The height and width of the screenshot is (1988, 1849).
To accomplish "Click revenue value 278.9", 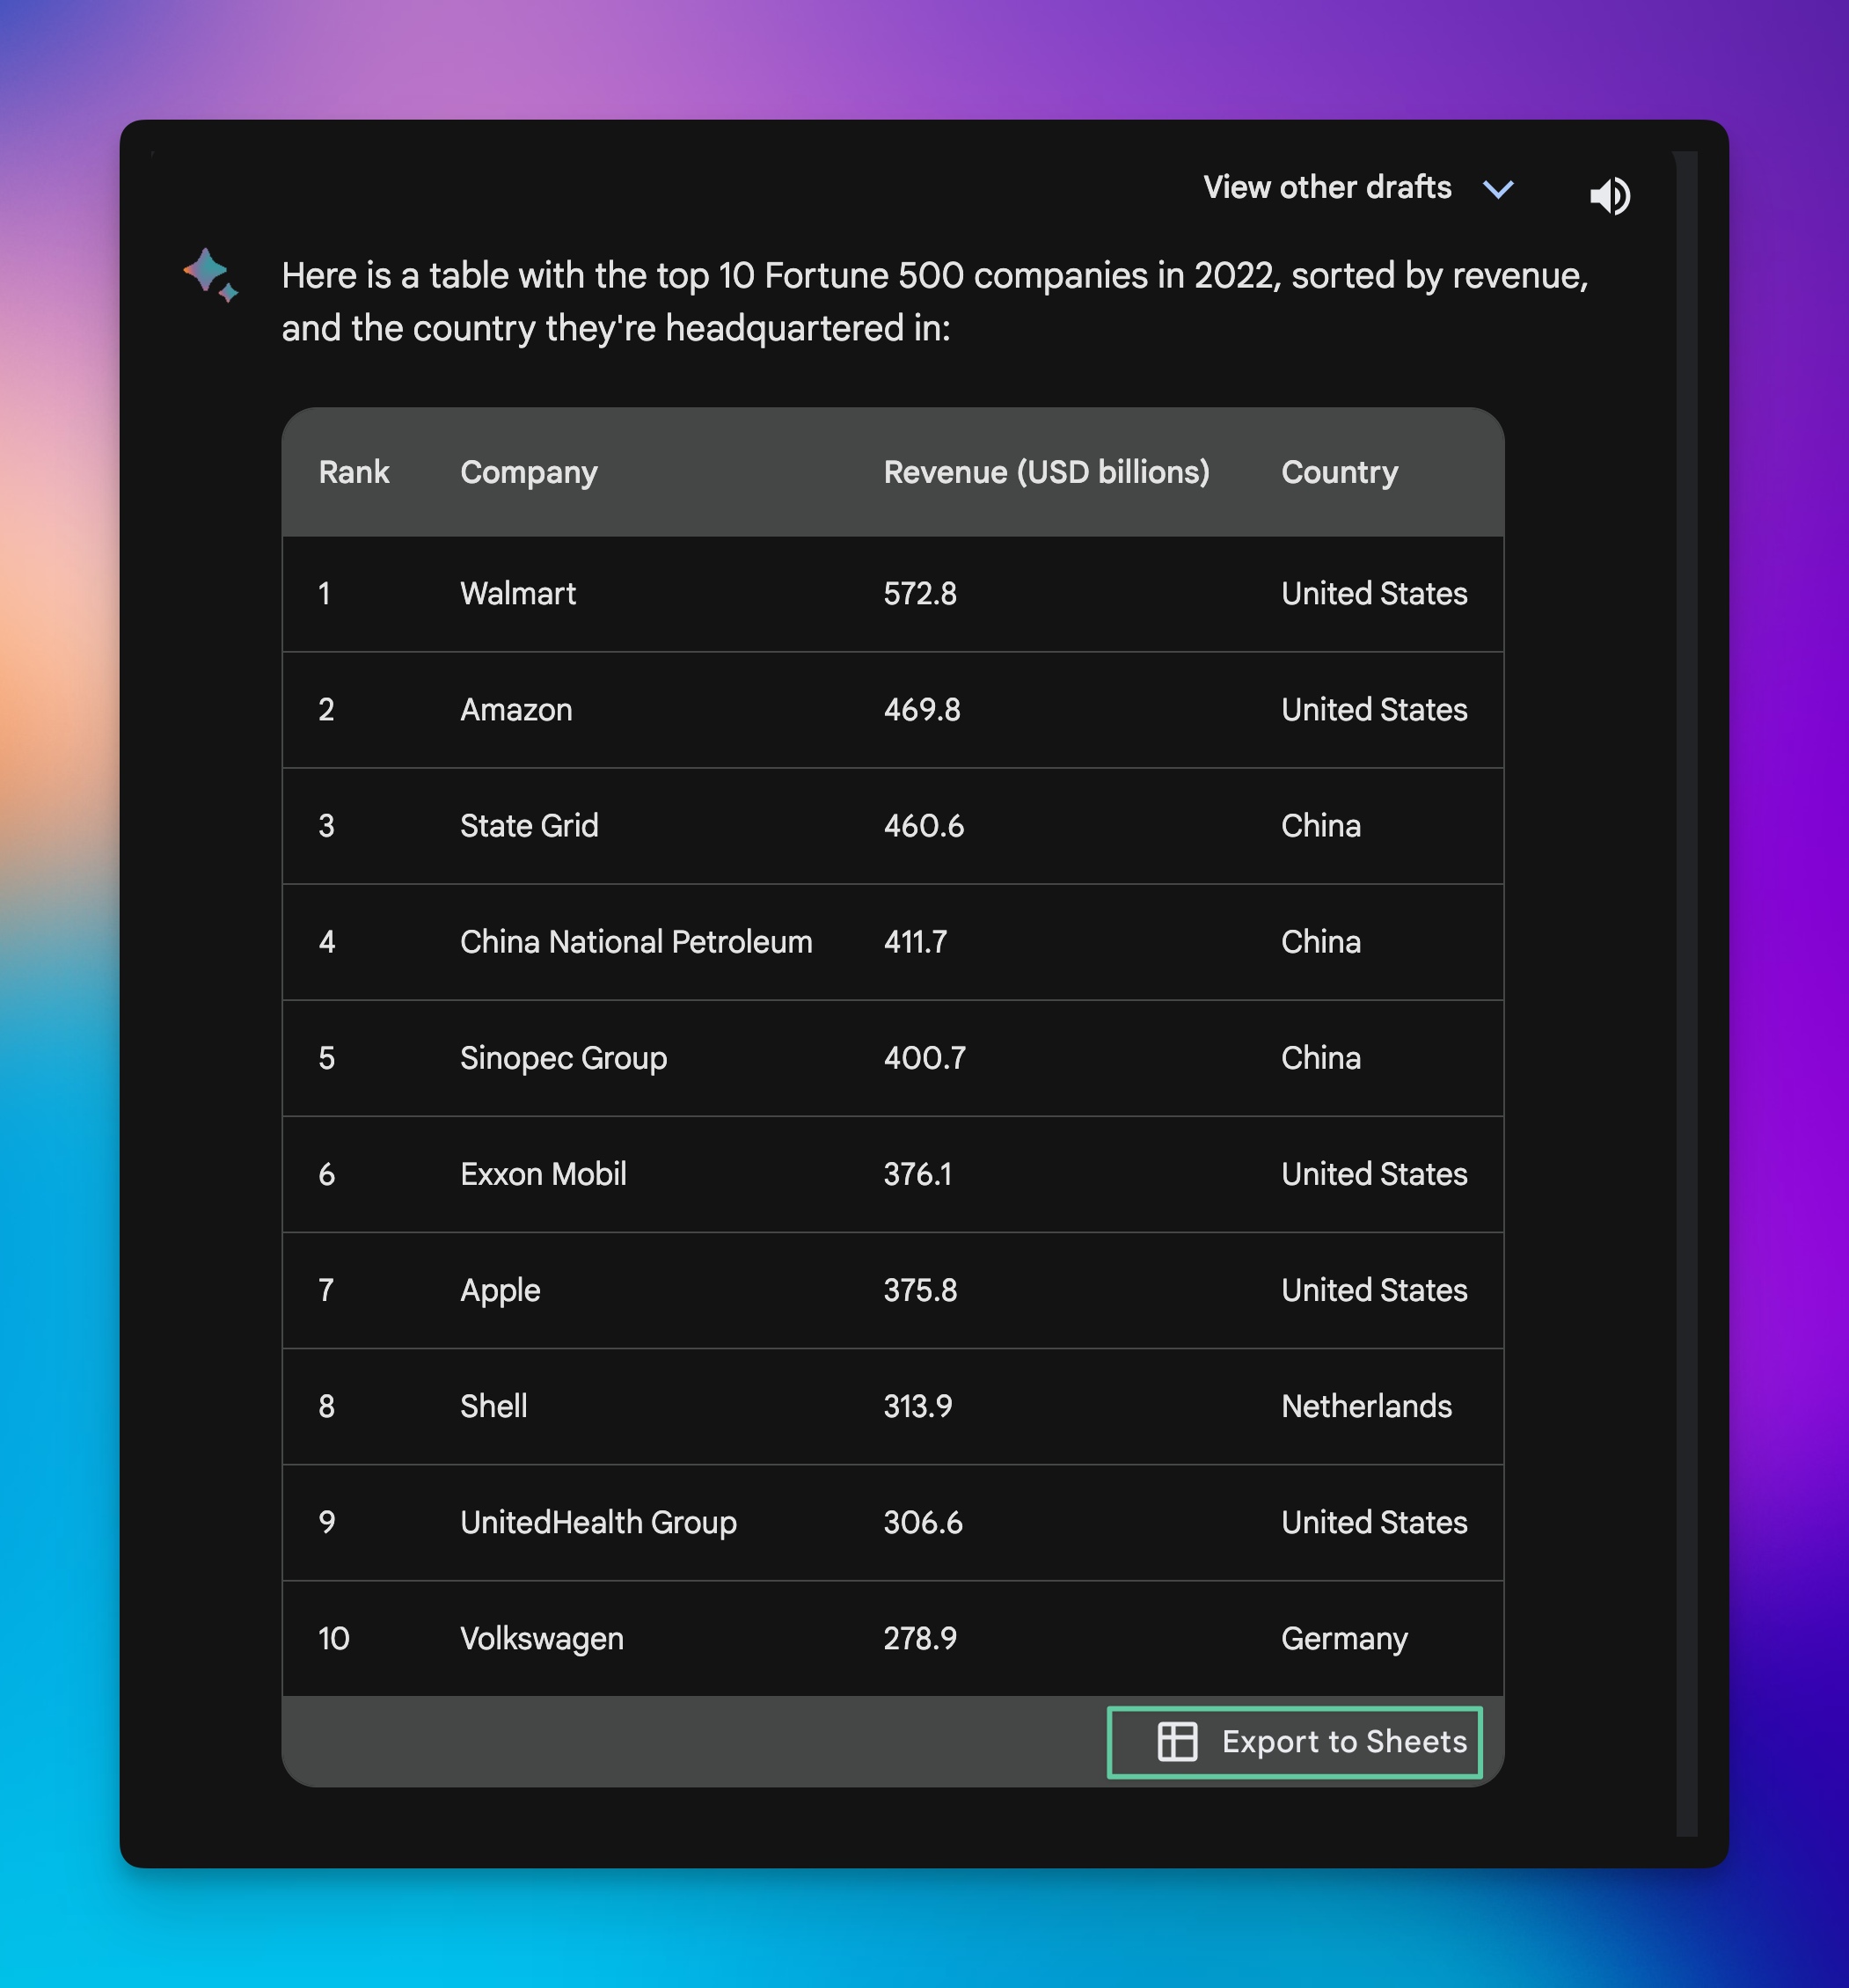I will coord(920,1638).
